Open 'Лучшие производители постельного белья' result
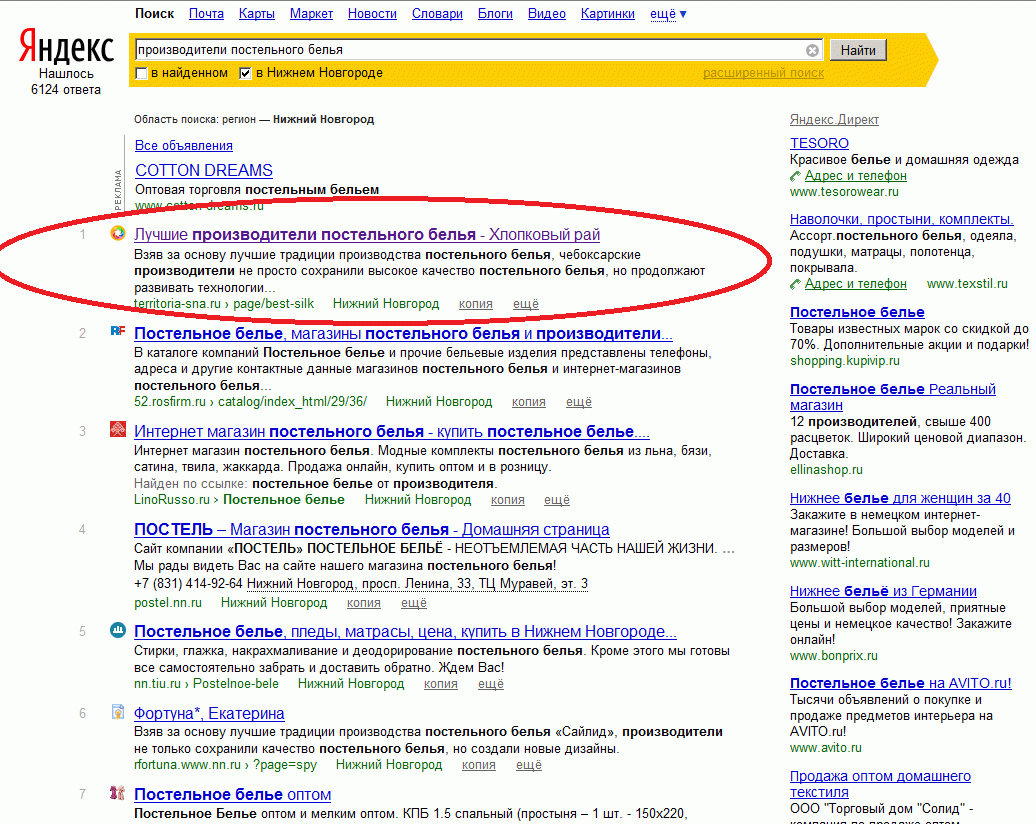Viewport: 1036px width, 824px height. click(x=367, y=235)
